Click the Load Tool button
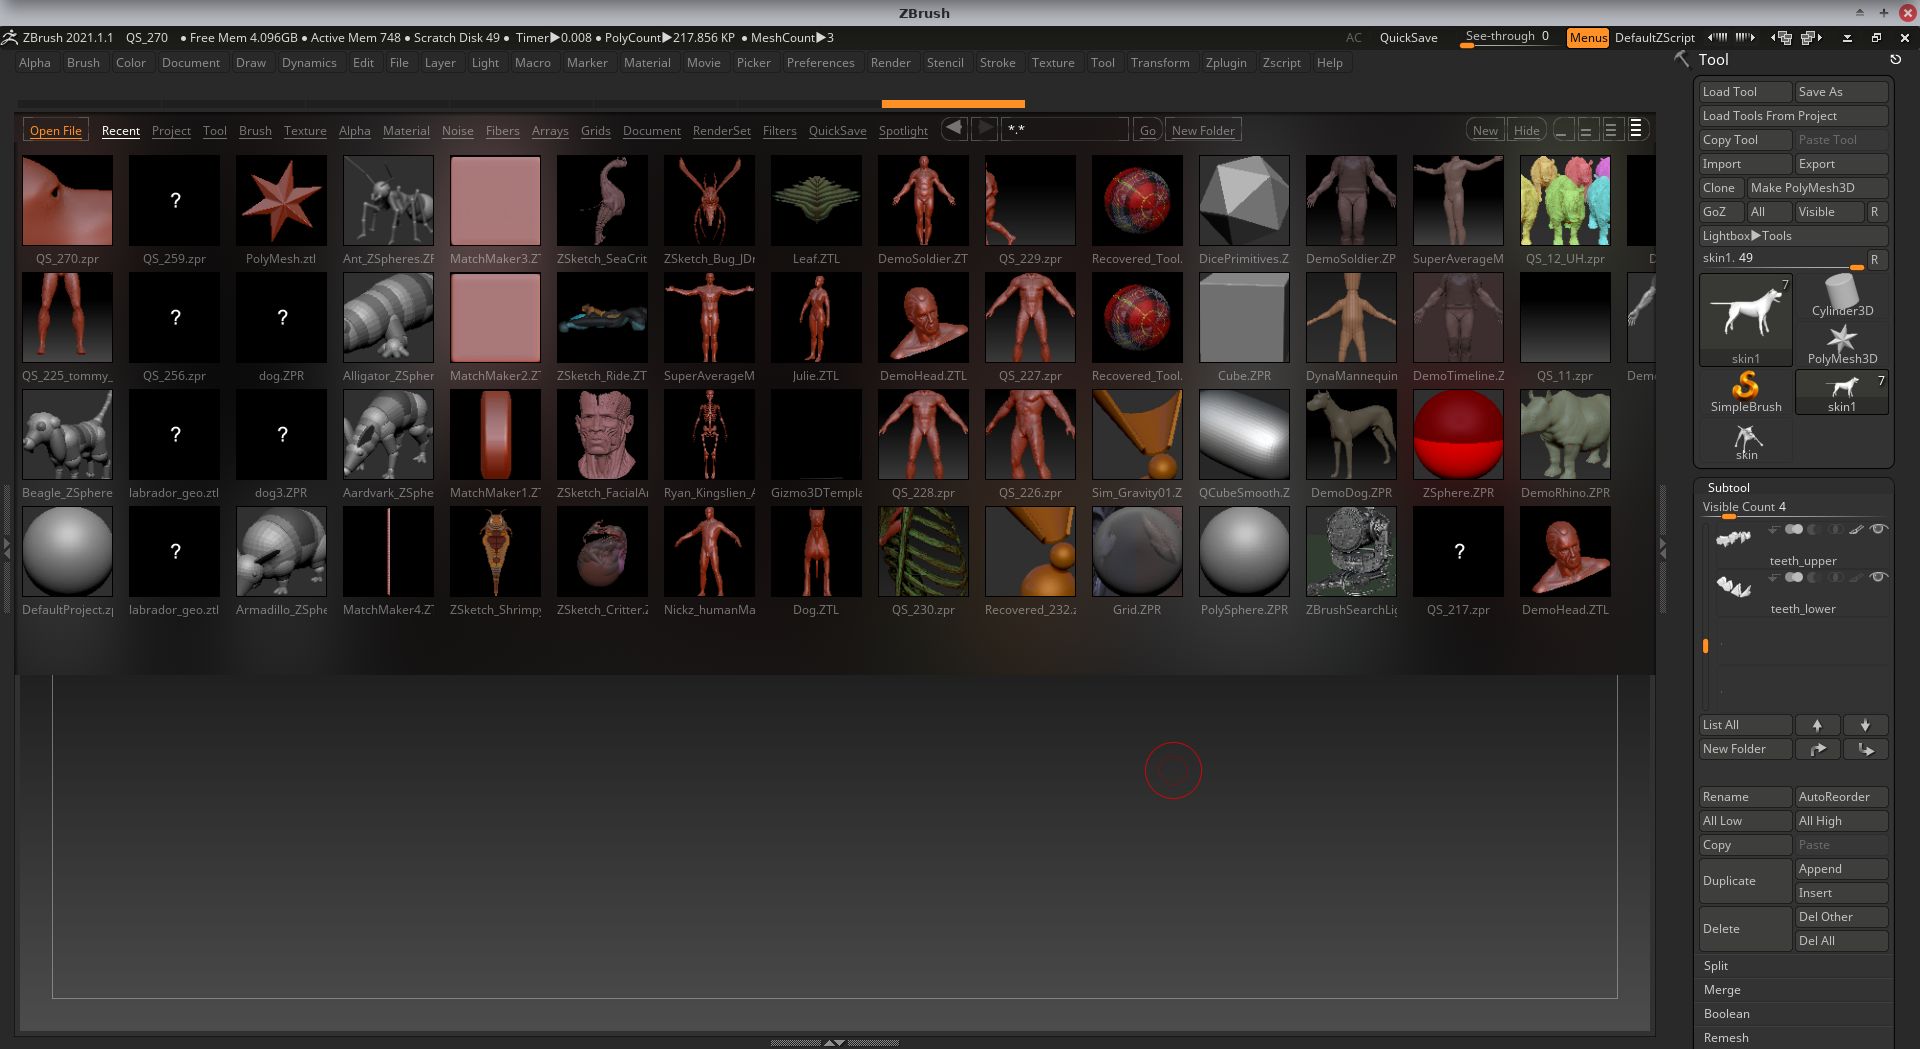The image size is (1920, 1049). tap(1745, 92)
